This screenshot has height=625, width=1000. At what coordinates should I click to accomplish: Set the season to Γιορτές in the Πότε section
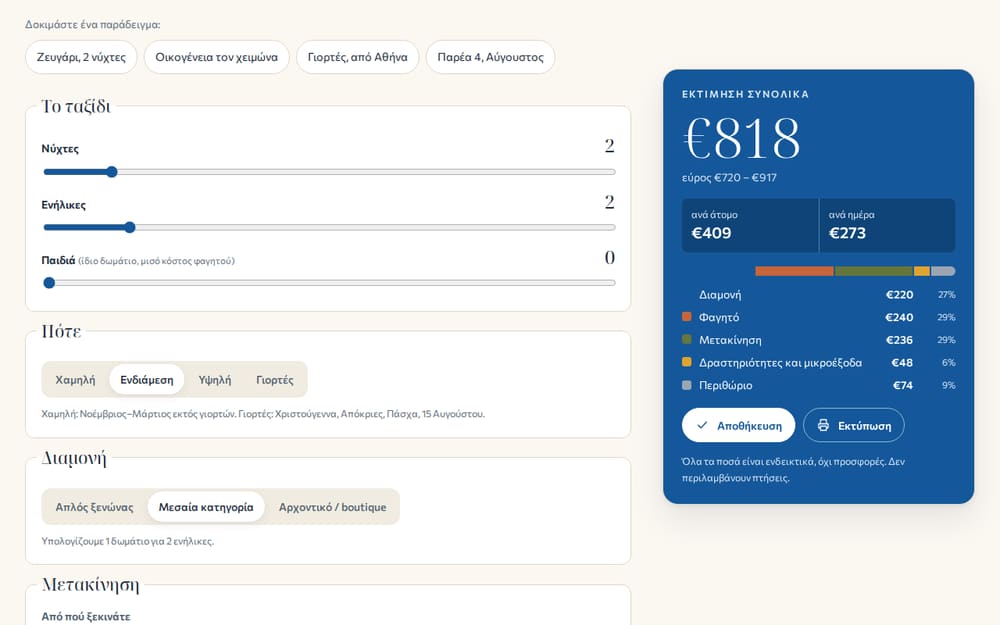[275, 379]
